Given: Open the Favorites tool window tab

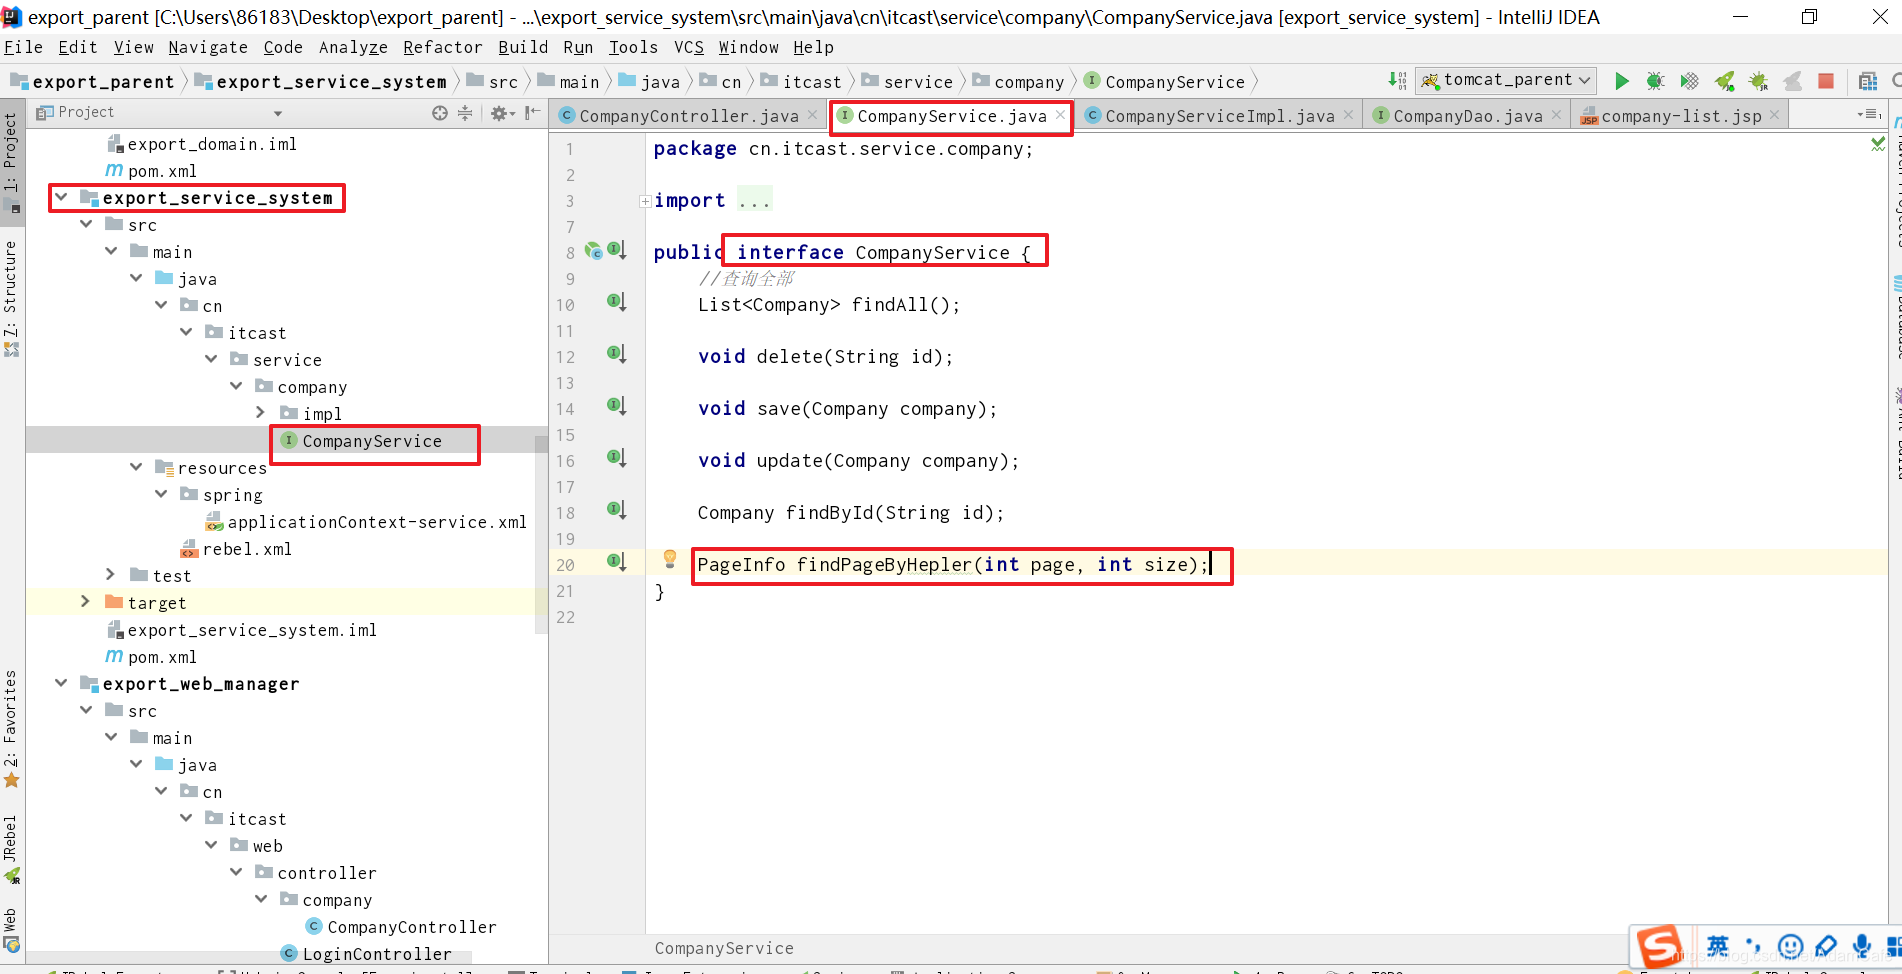Looking at the screenshot, I should [x=11, y=728].
